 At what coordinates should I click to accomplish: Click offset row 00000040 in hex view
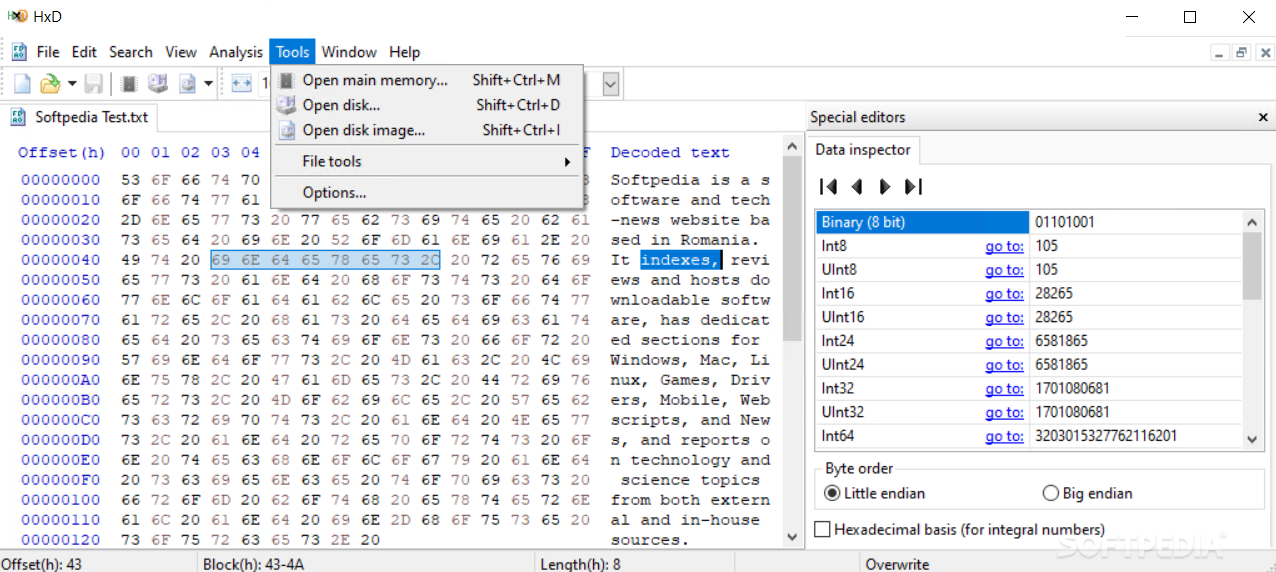click(x=61, y=260)
